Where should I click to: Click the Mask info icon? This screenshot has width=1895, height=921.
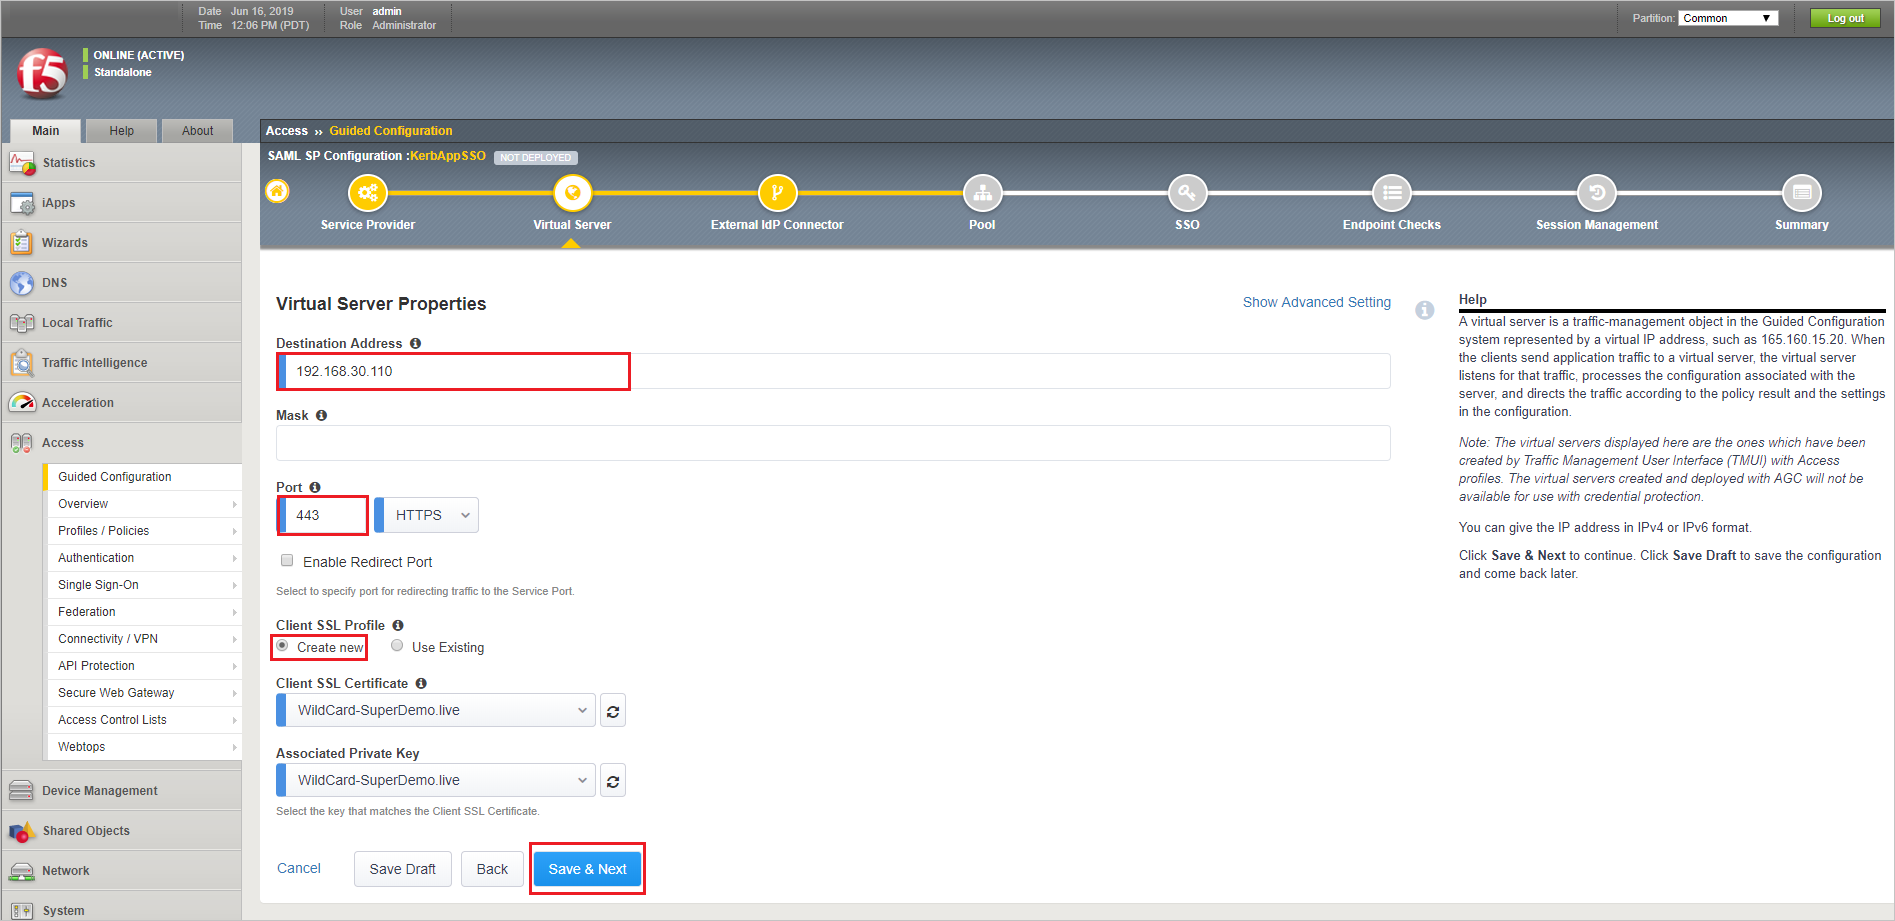321,415
